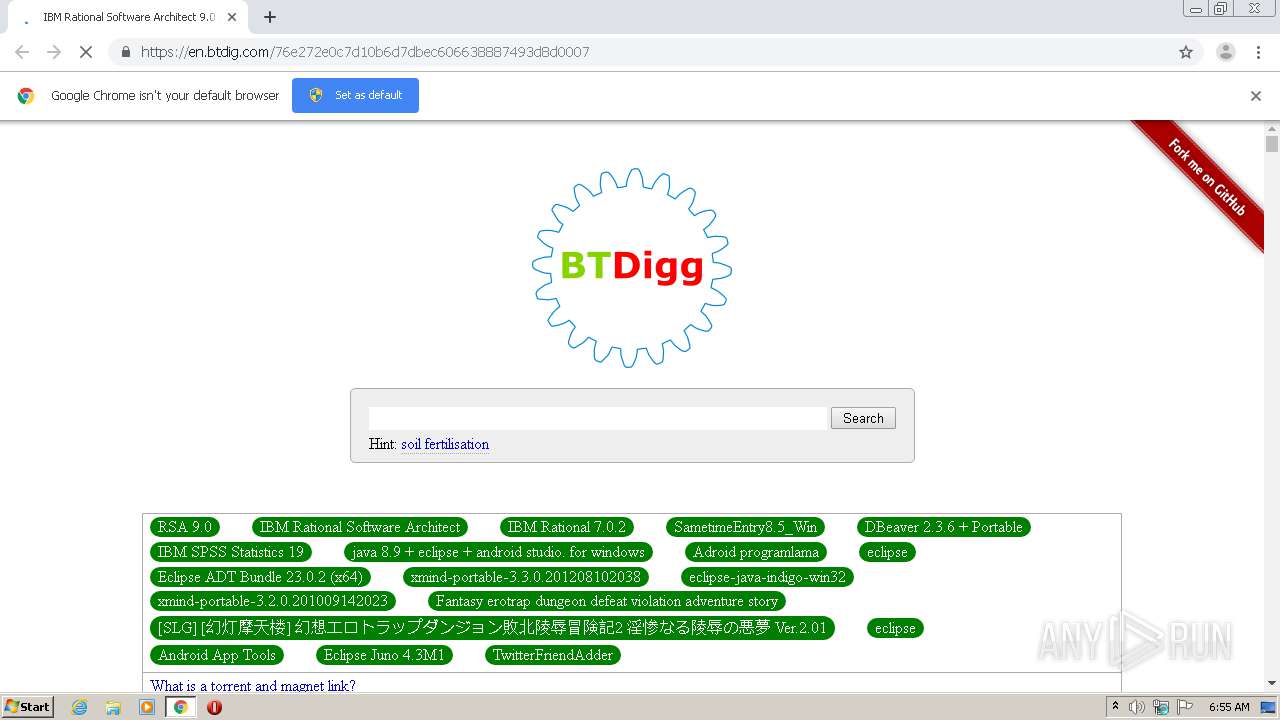Open the Fantasy erotrap dungeon tag

click(x=607, y=601)
